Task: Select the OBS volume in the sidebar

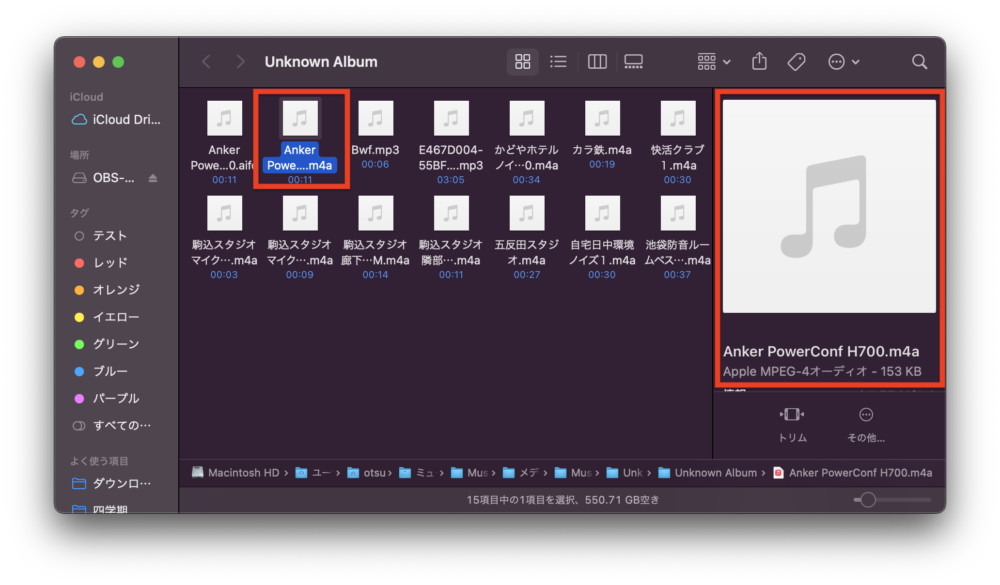Action: point(106,178)
